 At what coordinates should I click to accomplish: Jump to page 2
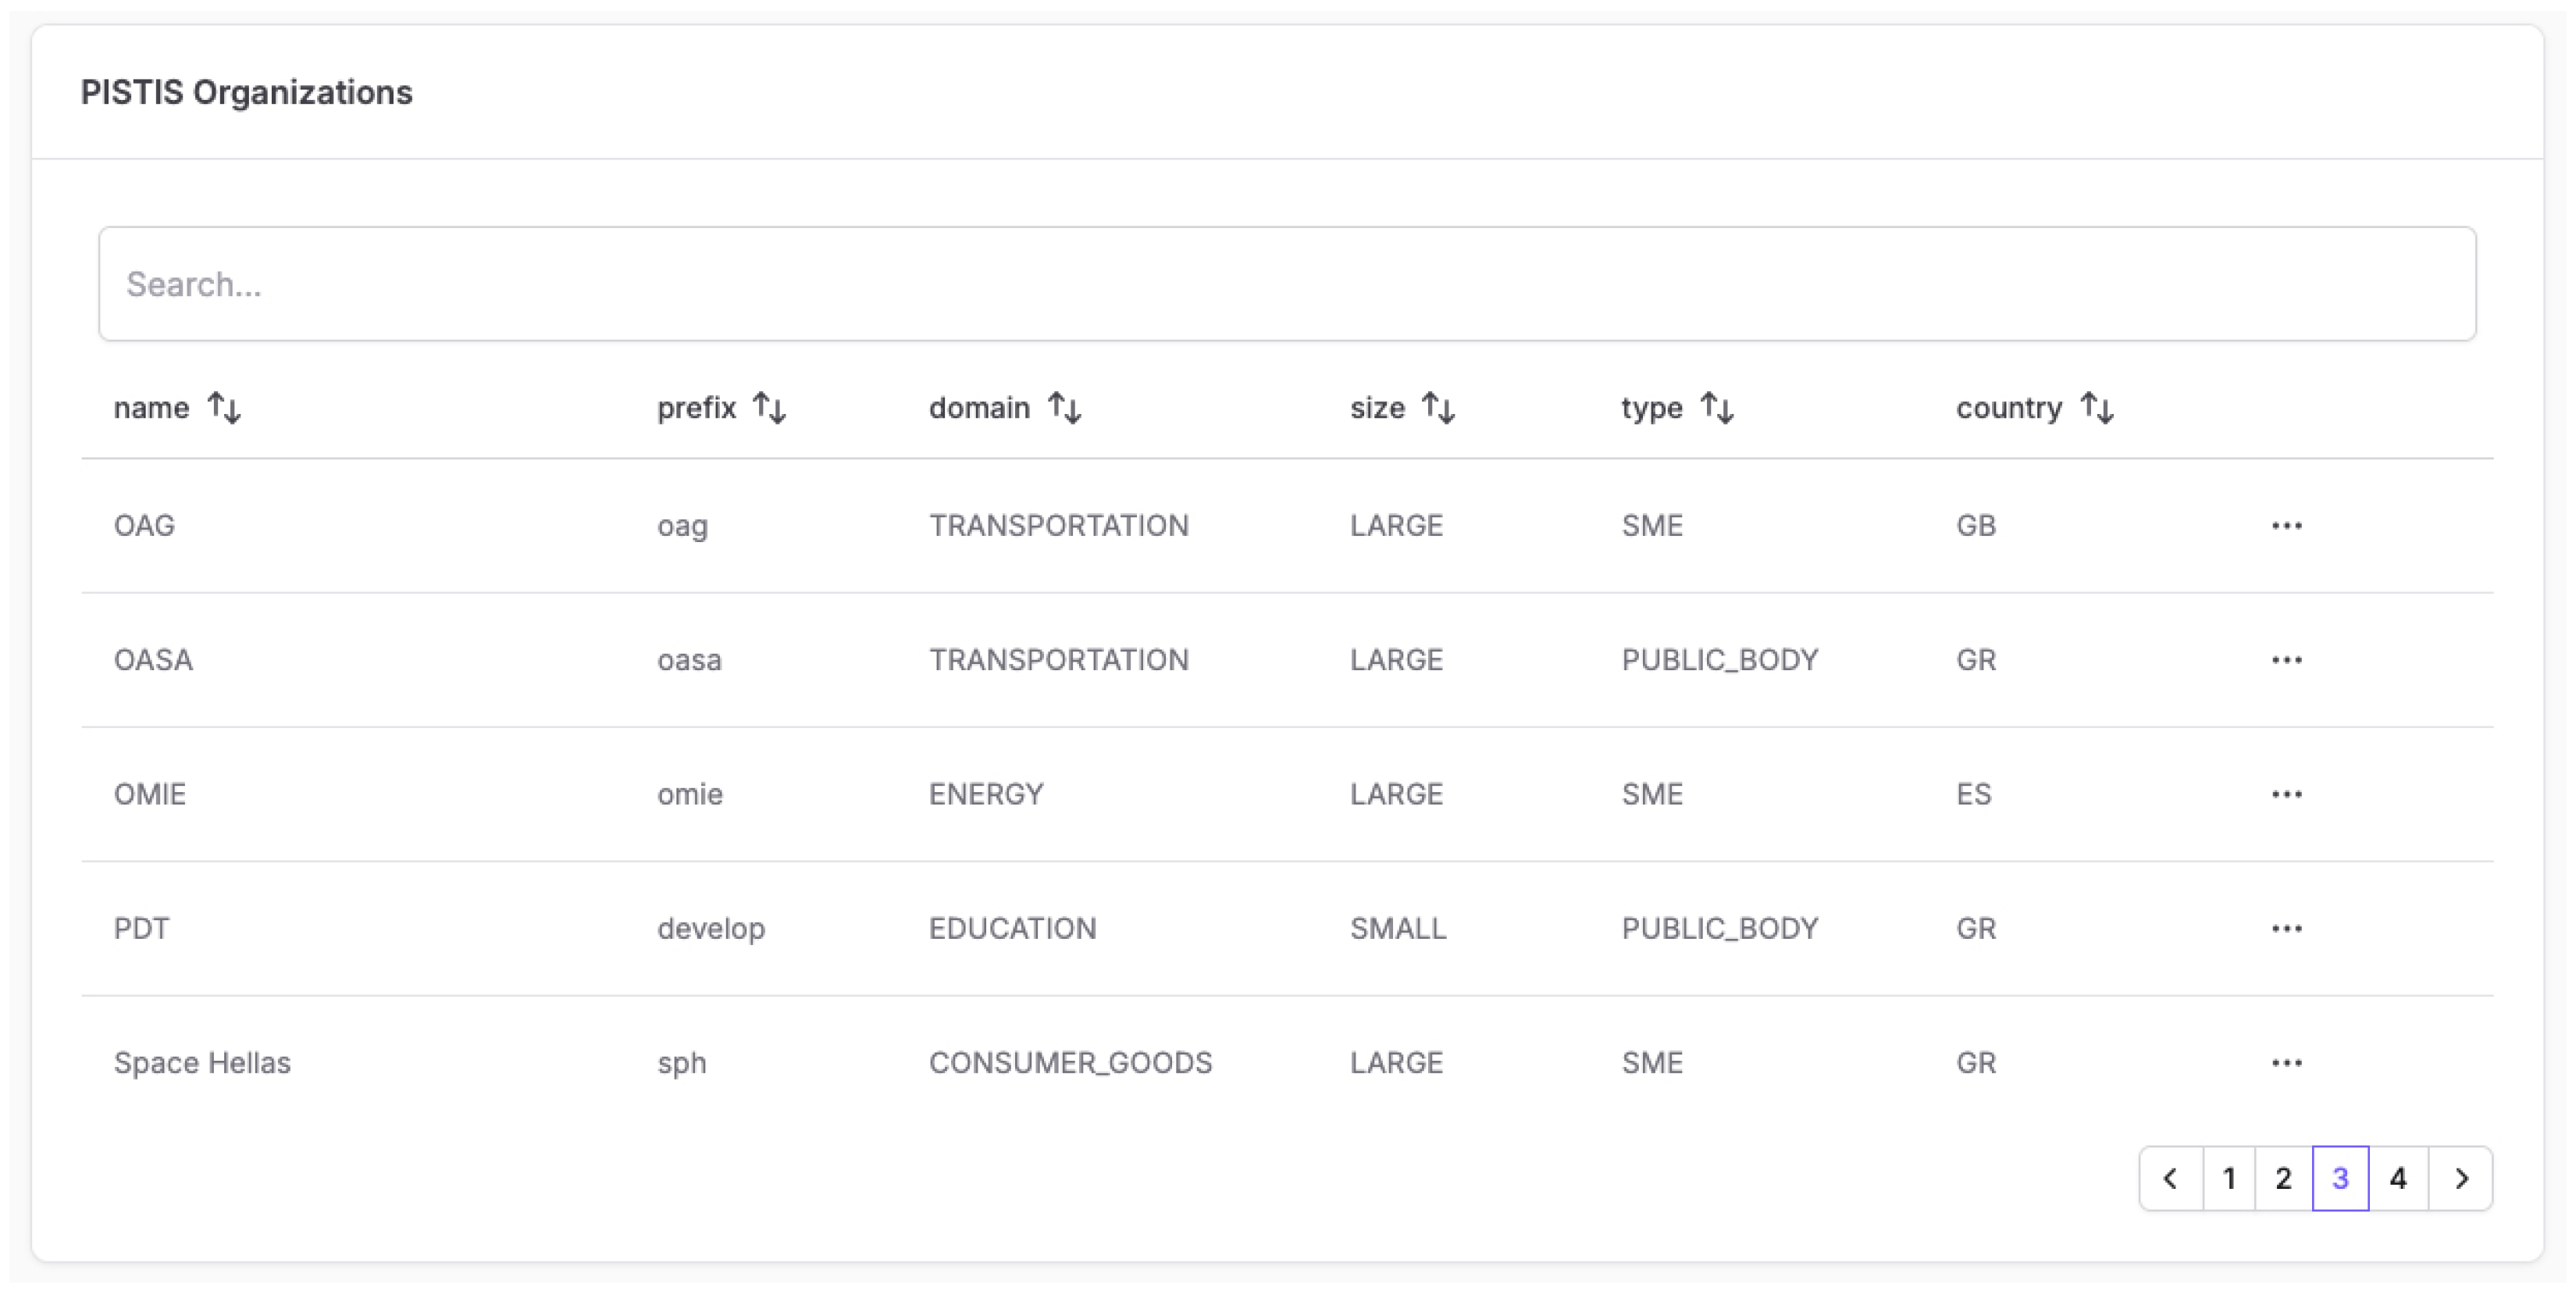pyautogui.click(x=2283, y=1179)
